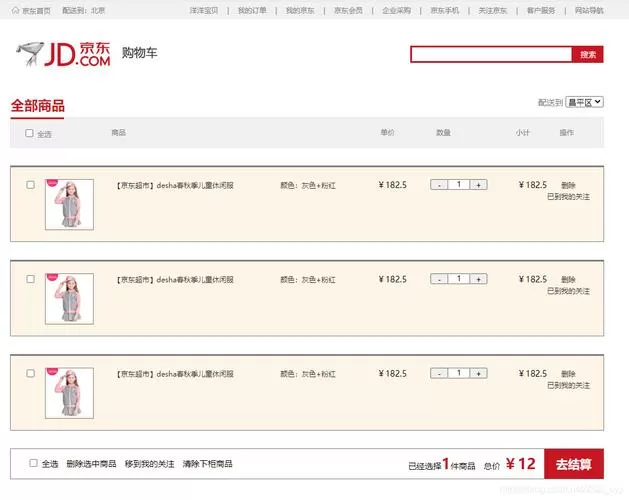The width and height of the screenshot is (629, 500).
Task: Toggle the 全选 checkbox in the table header
Action: [x=29, y=133]
